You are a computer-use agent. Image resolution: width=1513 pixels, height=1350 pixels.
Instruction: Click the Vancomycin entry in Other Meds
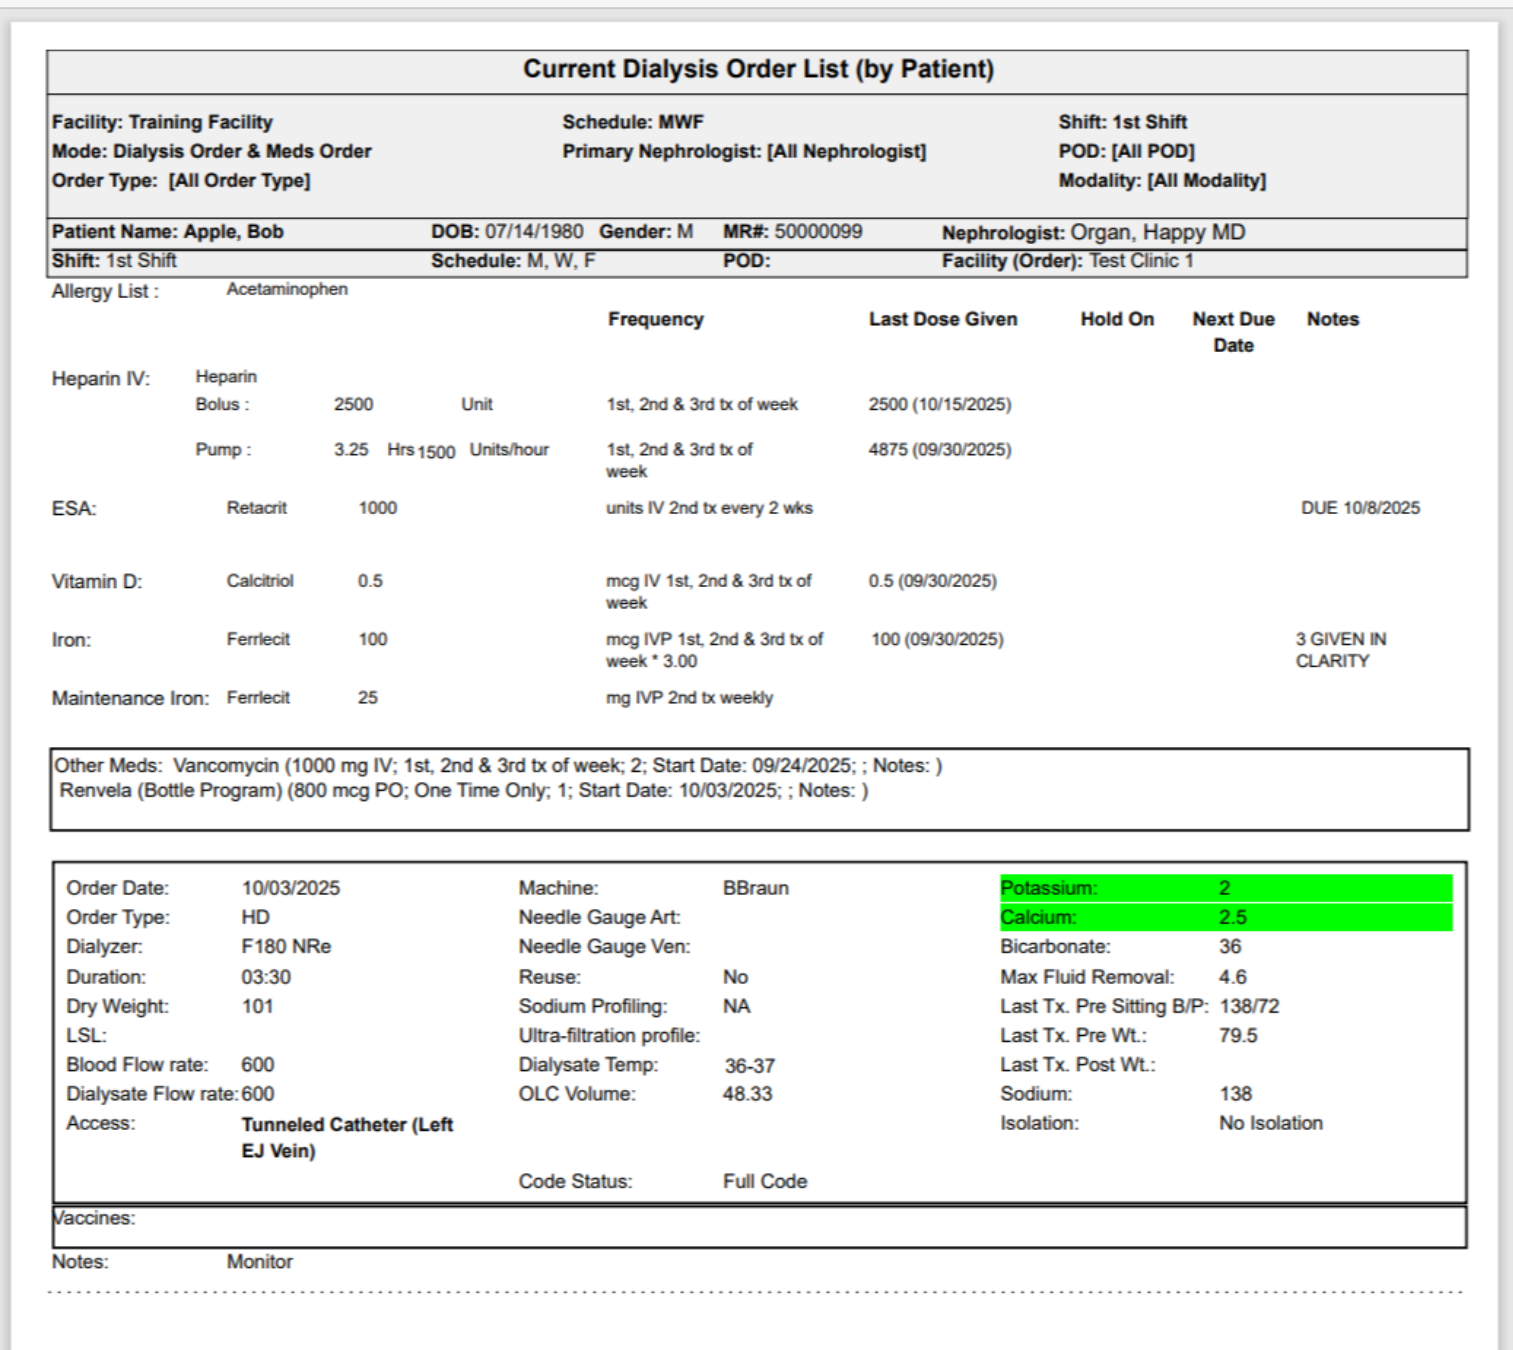(557, 766)
